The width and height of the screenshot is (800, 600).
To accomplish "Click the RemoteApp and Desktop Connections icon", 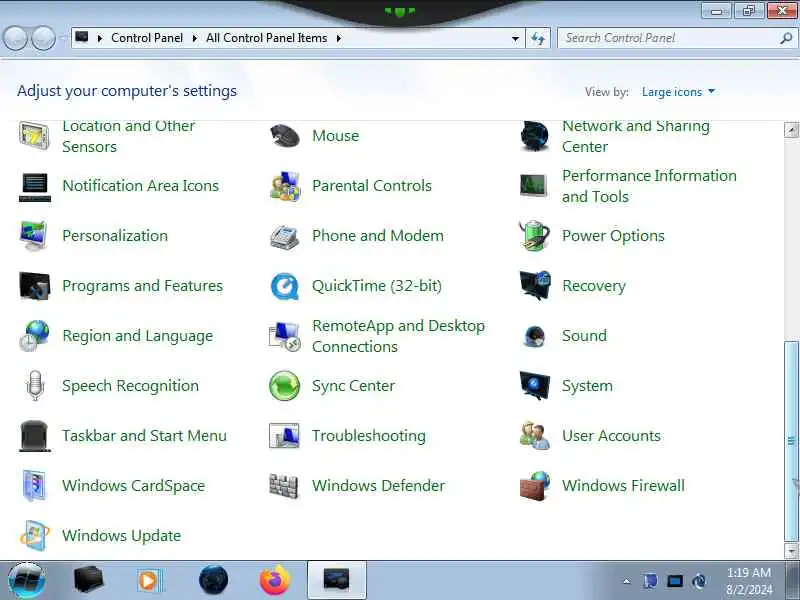I will pyautogui.click(x=284, y=336).
